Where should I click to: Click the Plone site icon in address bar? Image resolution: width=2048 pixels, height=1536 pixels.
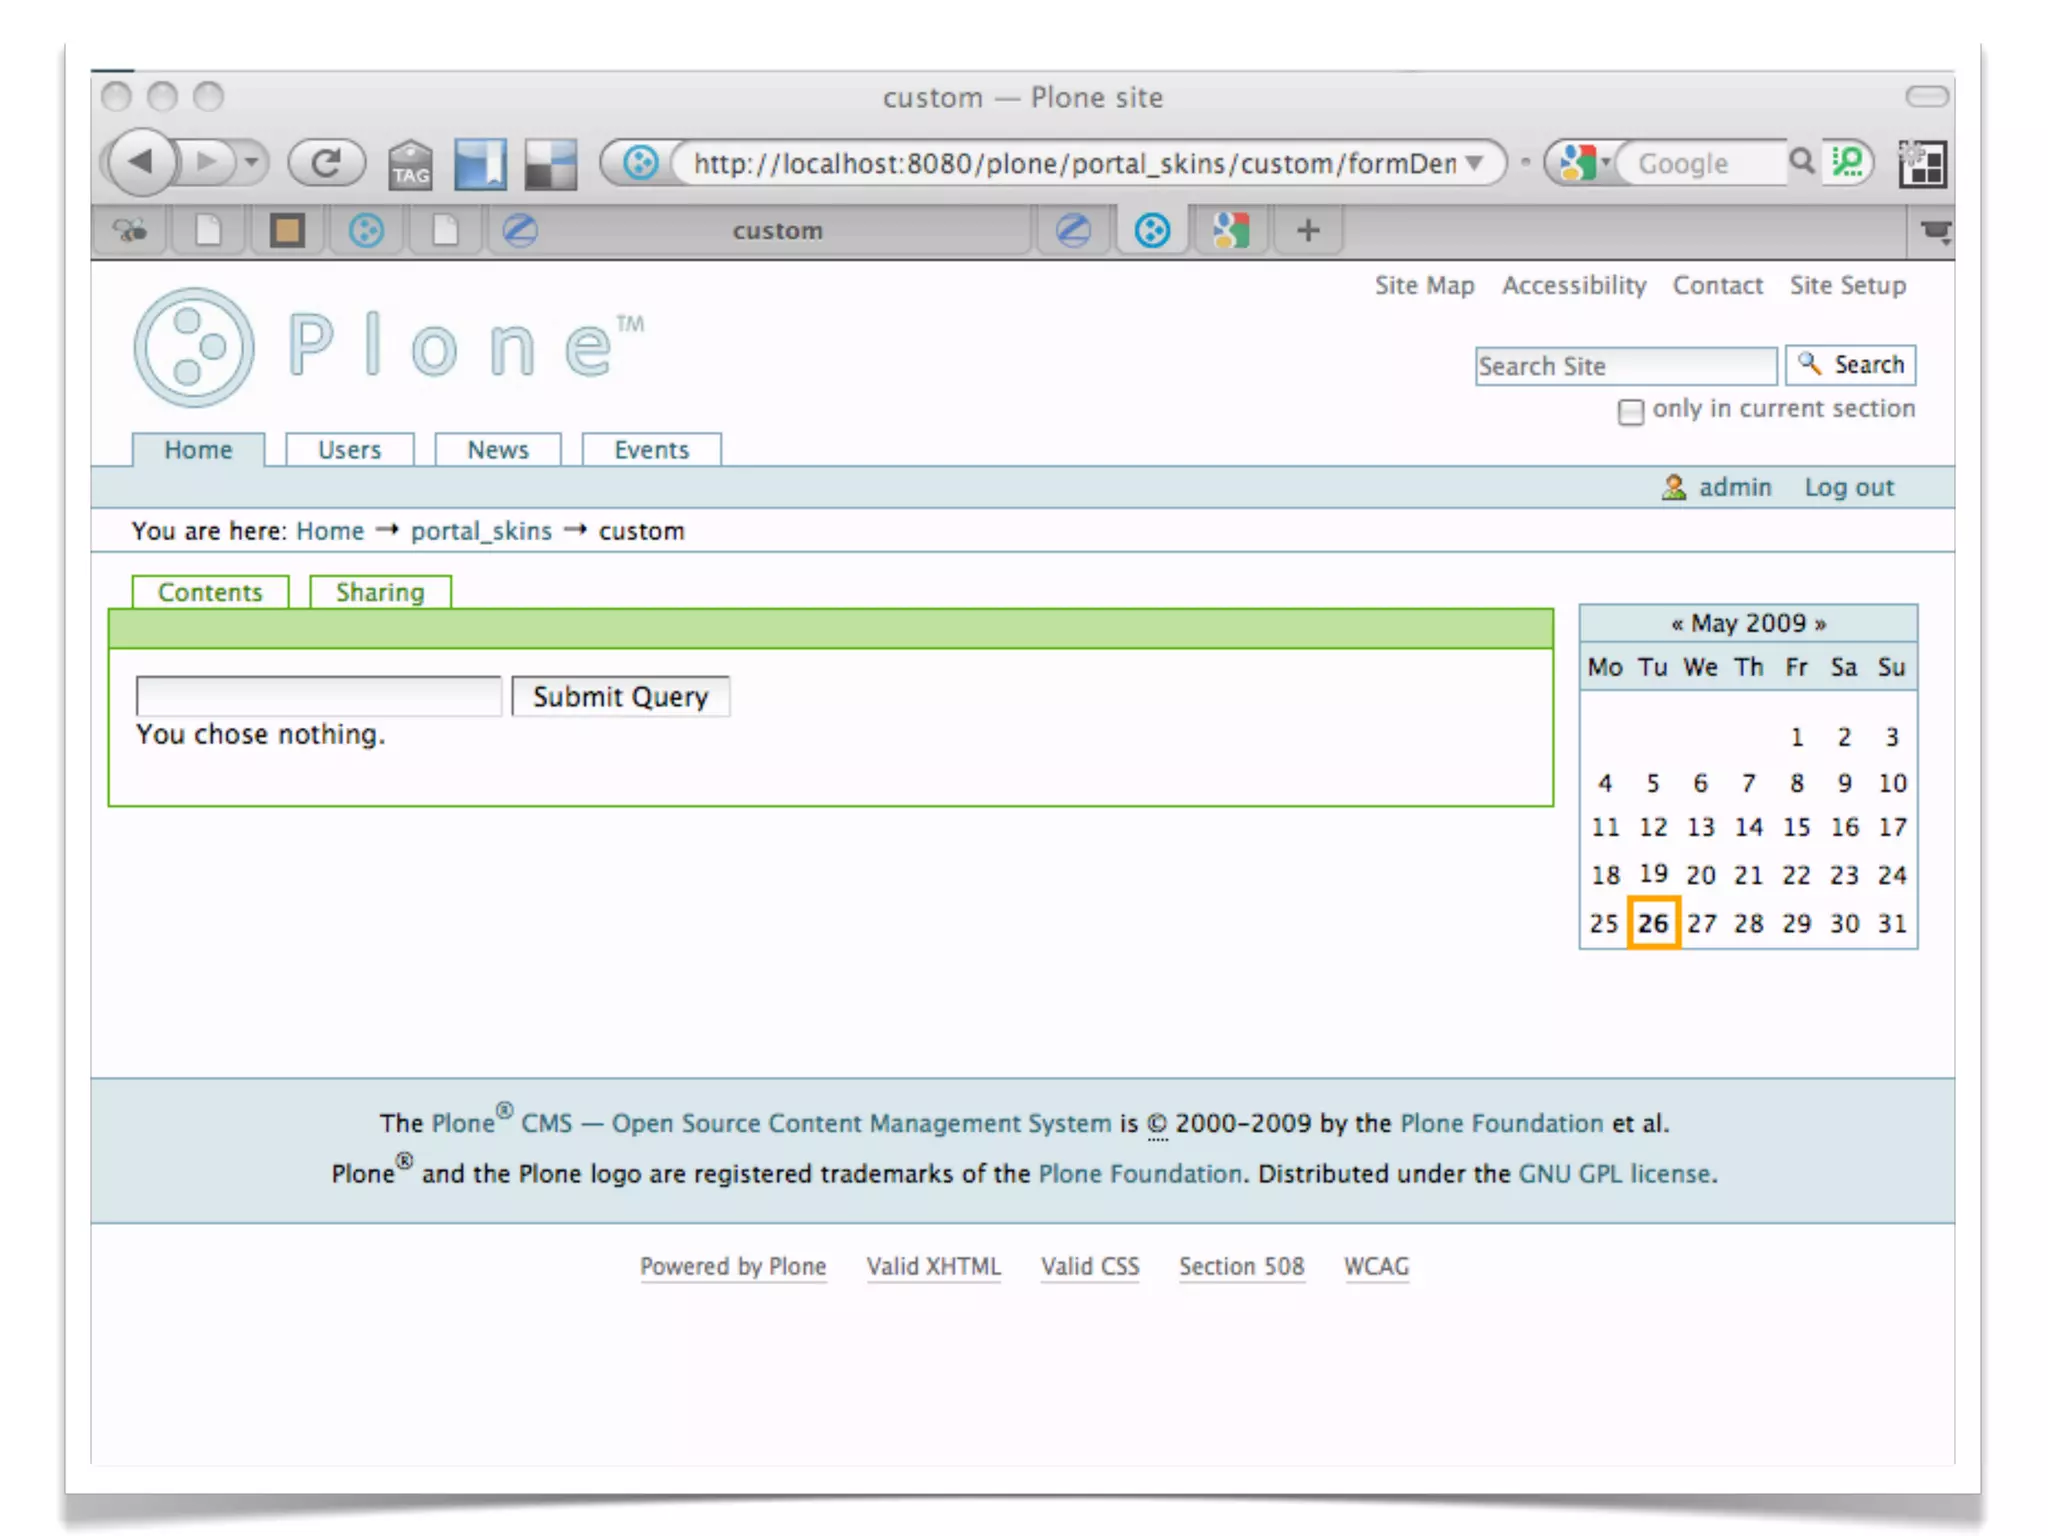tap(640, 162)
